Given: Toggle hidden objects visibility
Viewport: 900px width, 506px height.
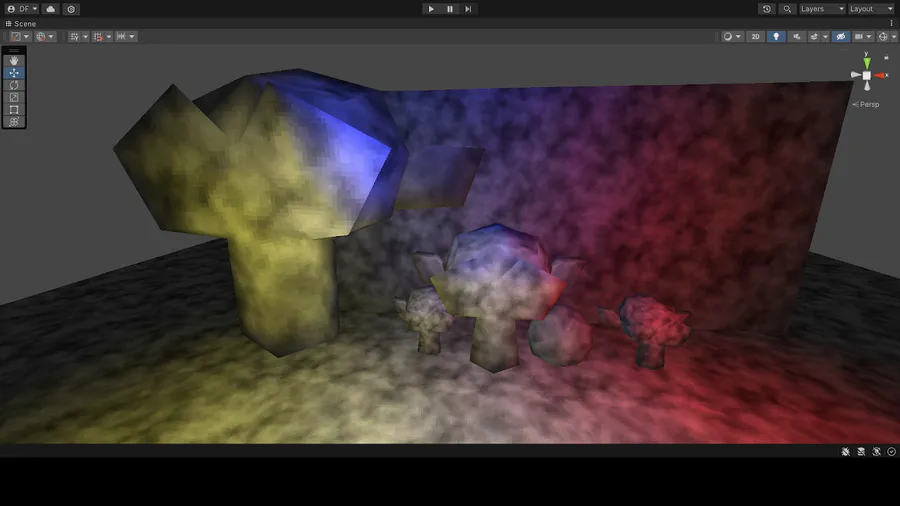Looking at the screenshot, I should 841,36.
